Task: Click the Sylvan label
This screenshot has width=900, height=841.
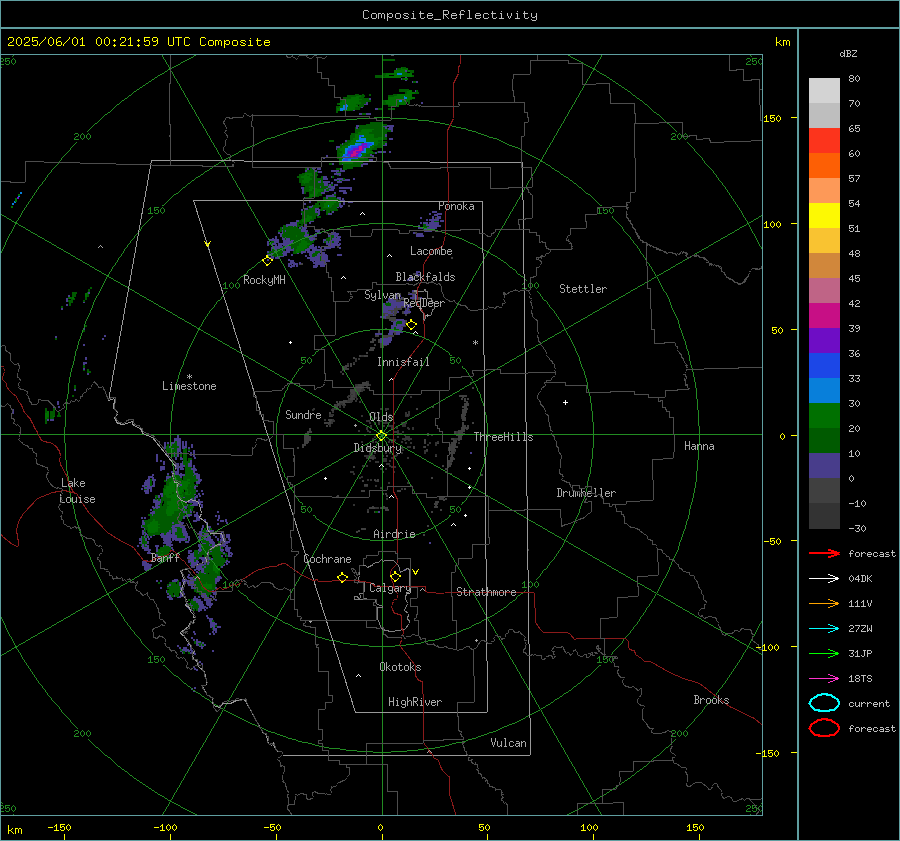Action: point(382,295)
